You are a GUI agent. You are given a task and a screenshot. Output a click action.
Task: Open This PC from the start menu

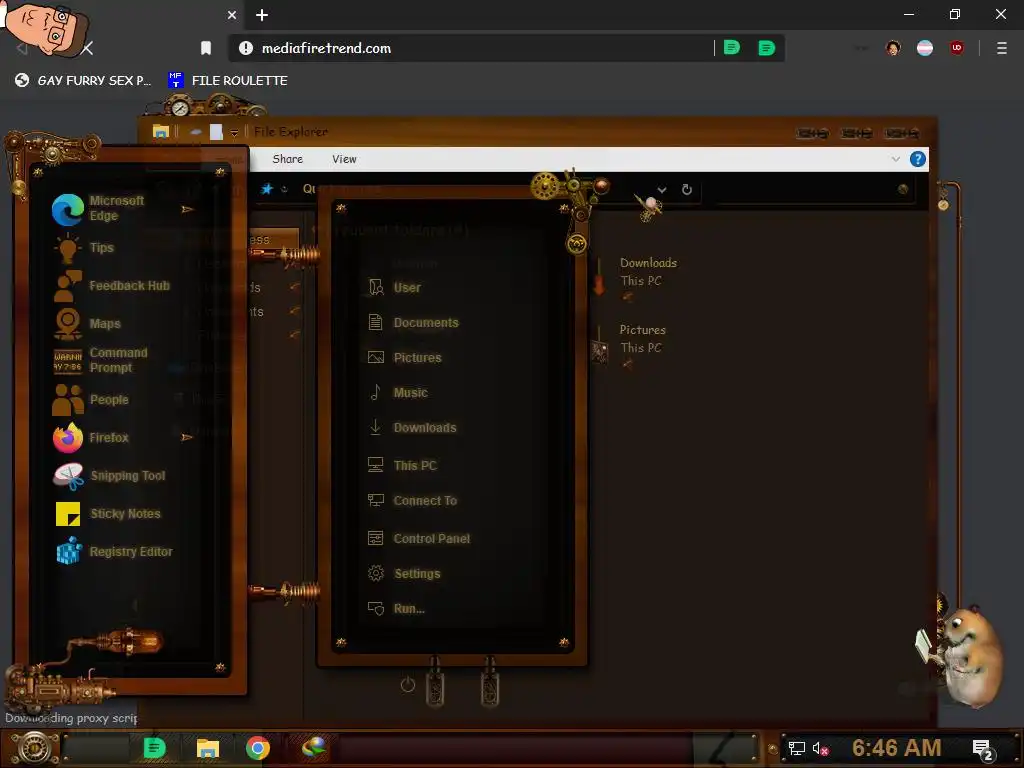tap(402, 466)
